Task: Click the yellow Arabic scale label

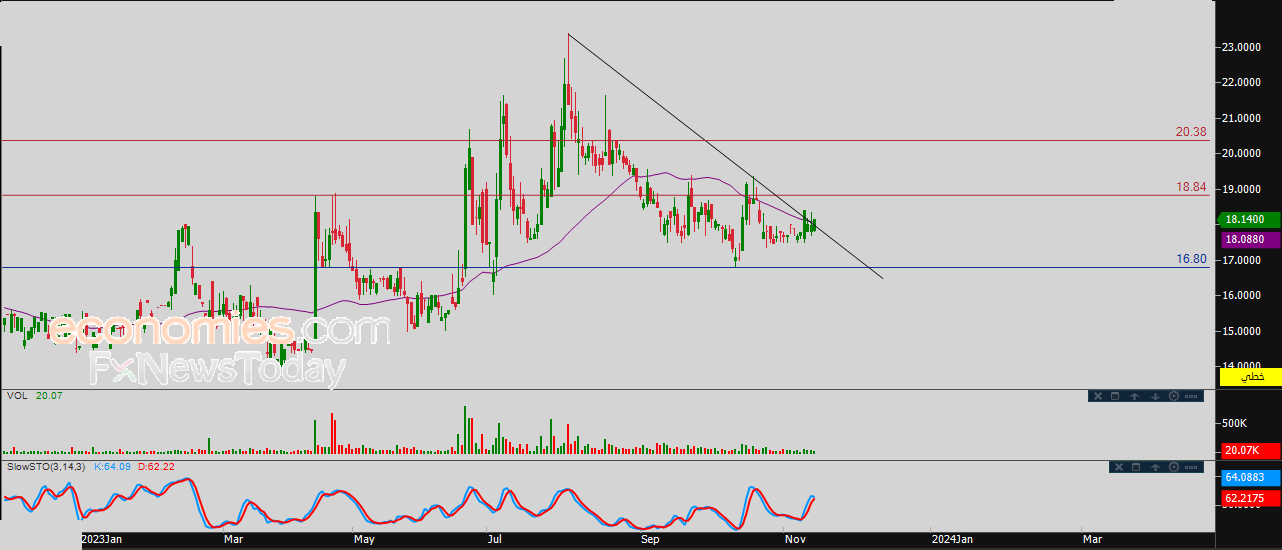Action: click(x=1249, y=377)
